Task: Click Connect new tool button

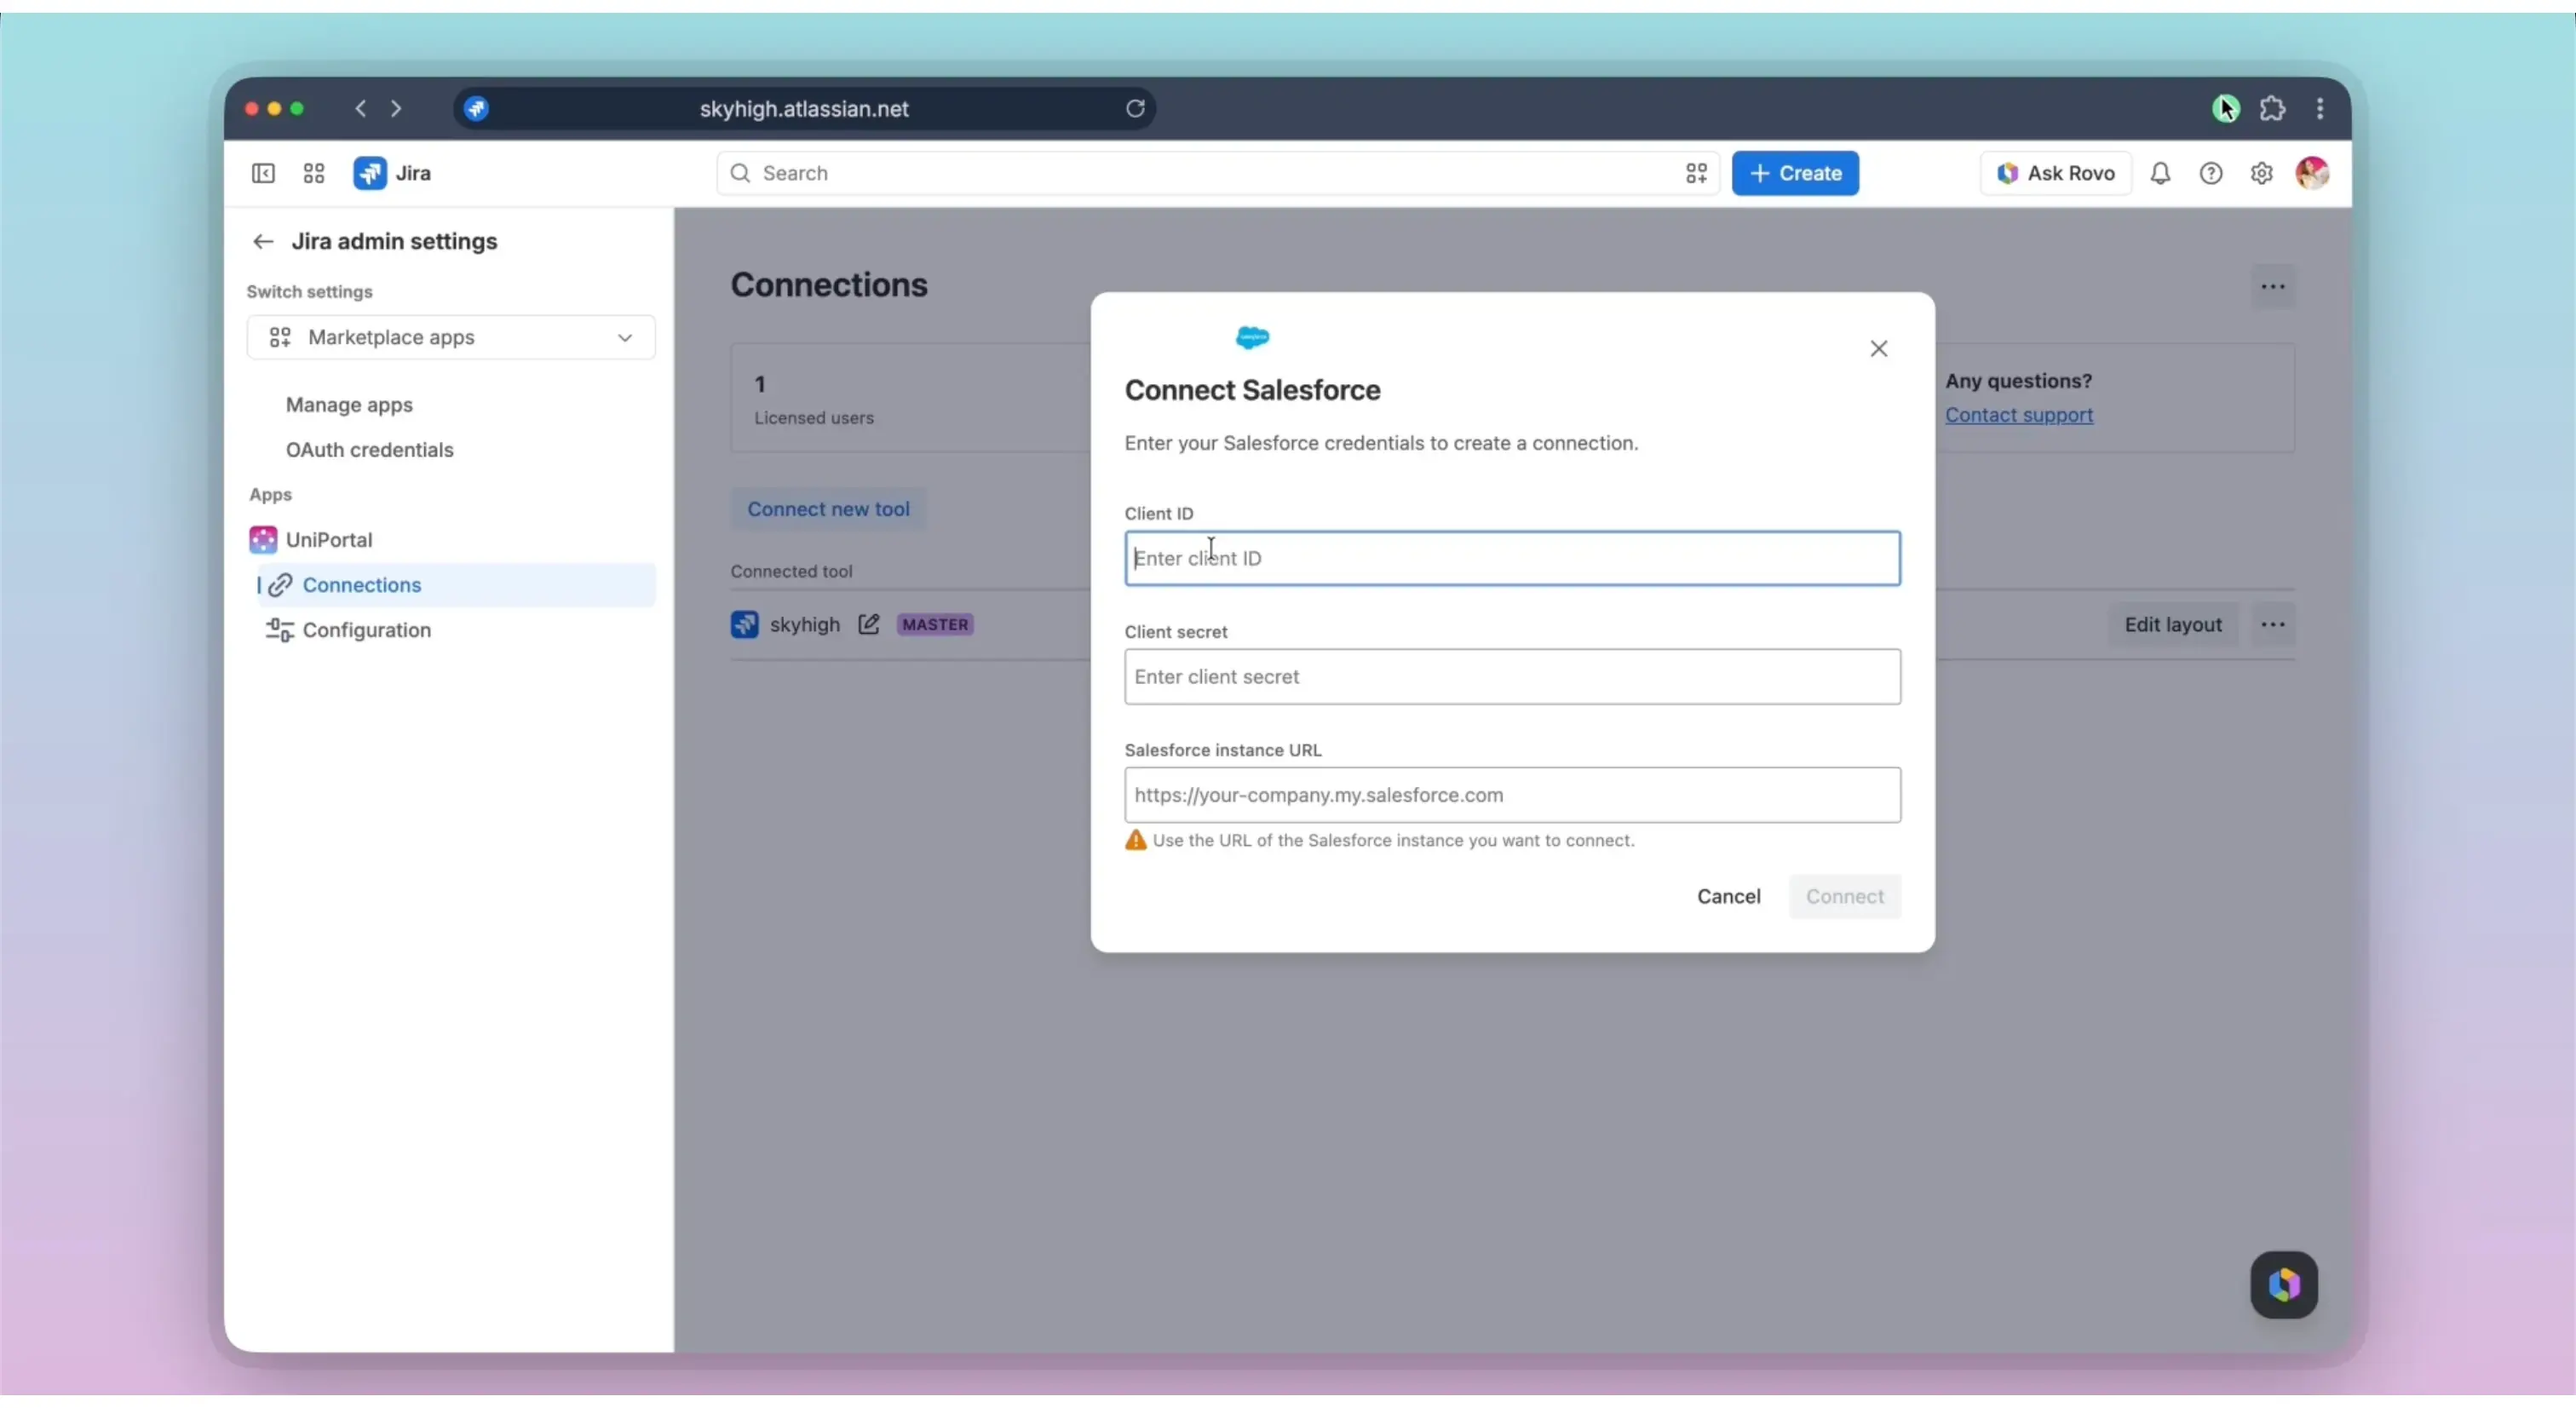Action: point(828,509)
